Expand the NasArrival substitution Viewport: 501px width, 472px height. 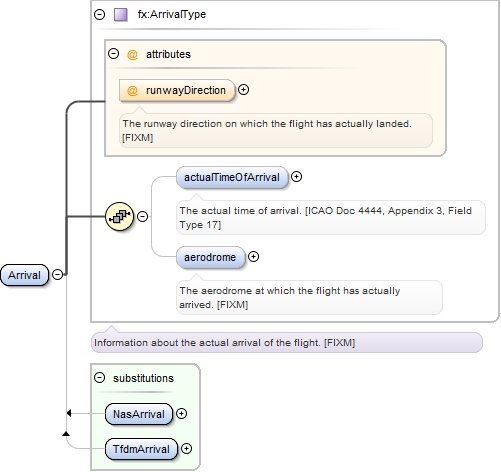tap(181, 414)
